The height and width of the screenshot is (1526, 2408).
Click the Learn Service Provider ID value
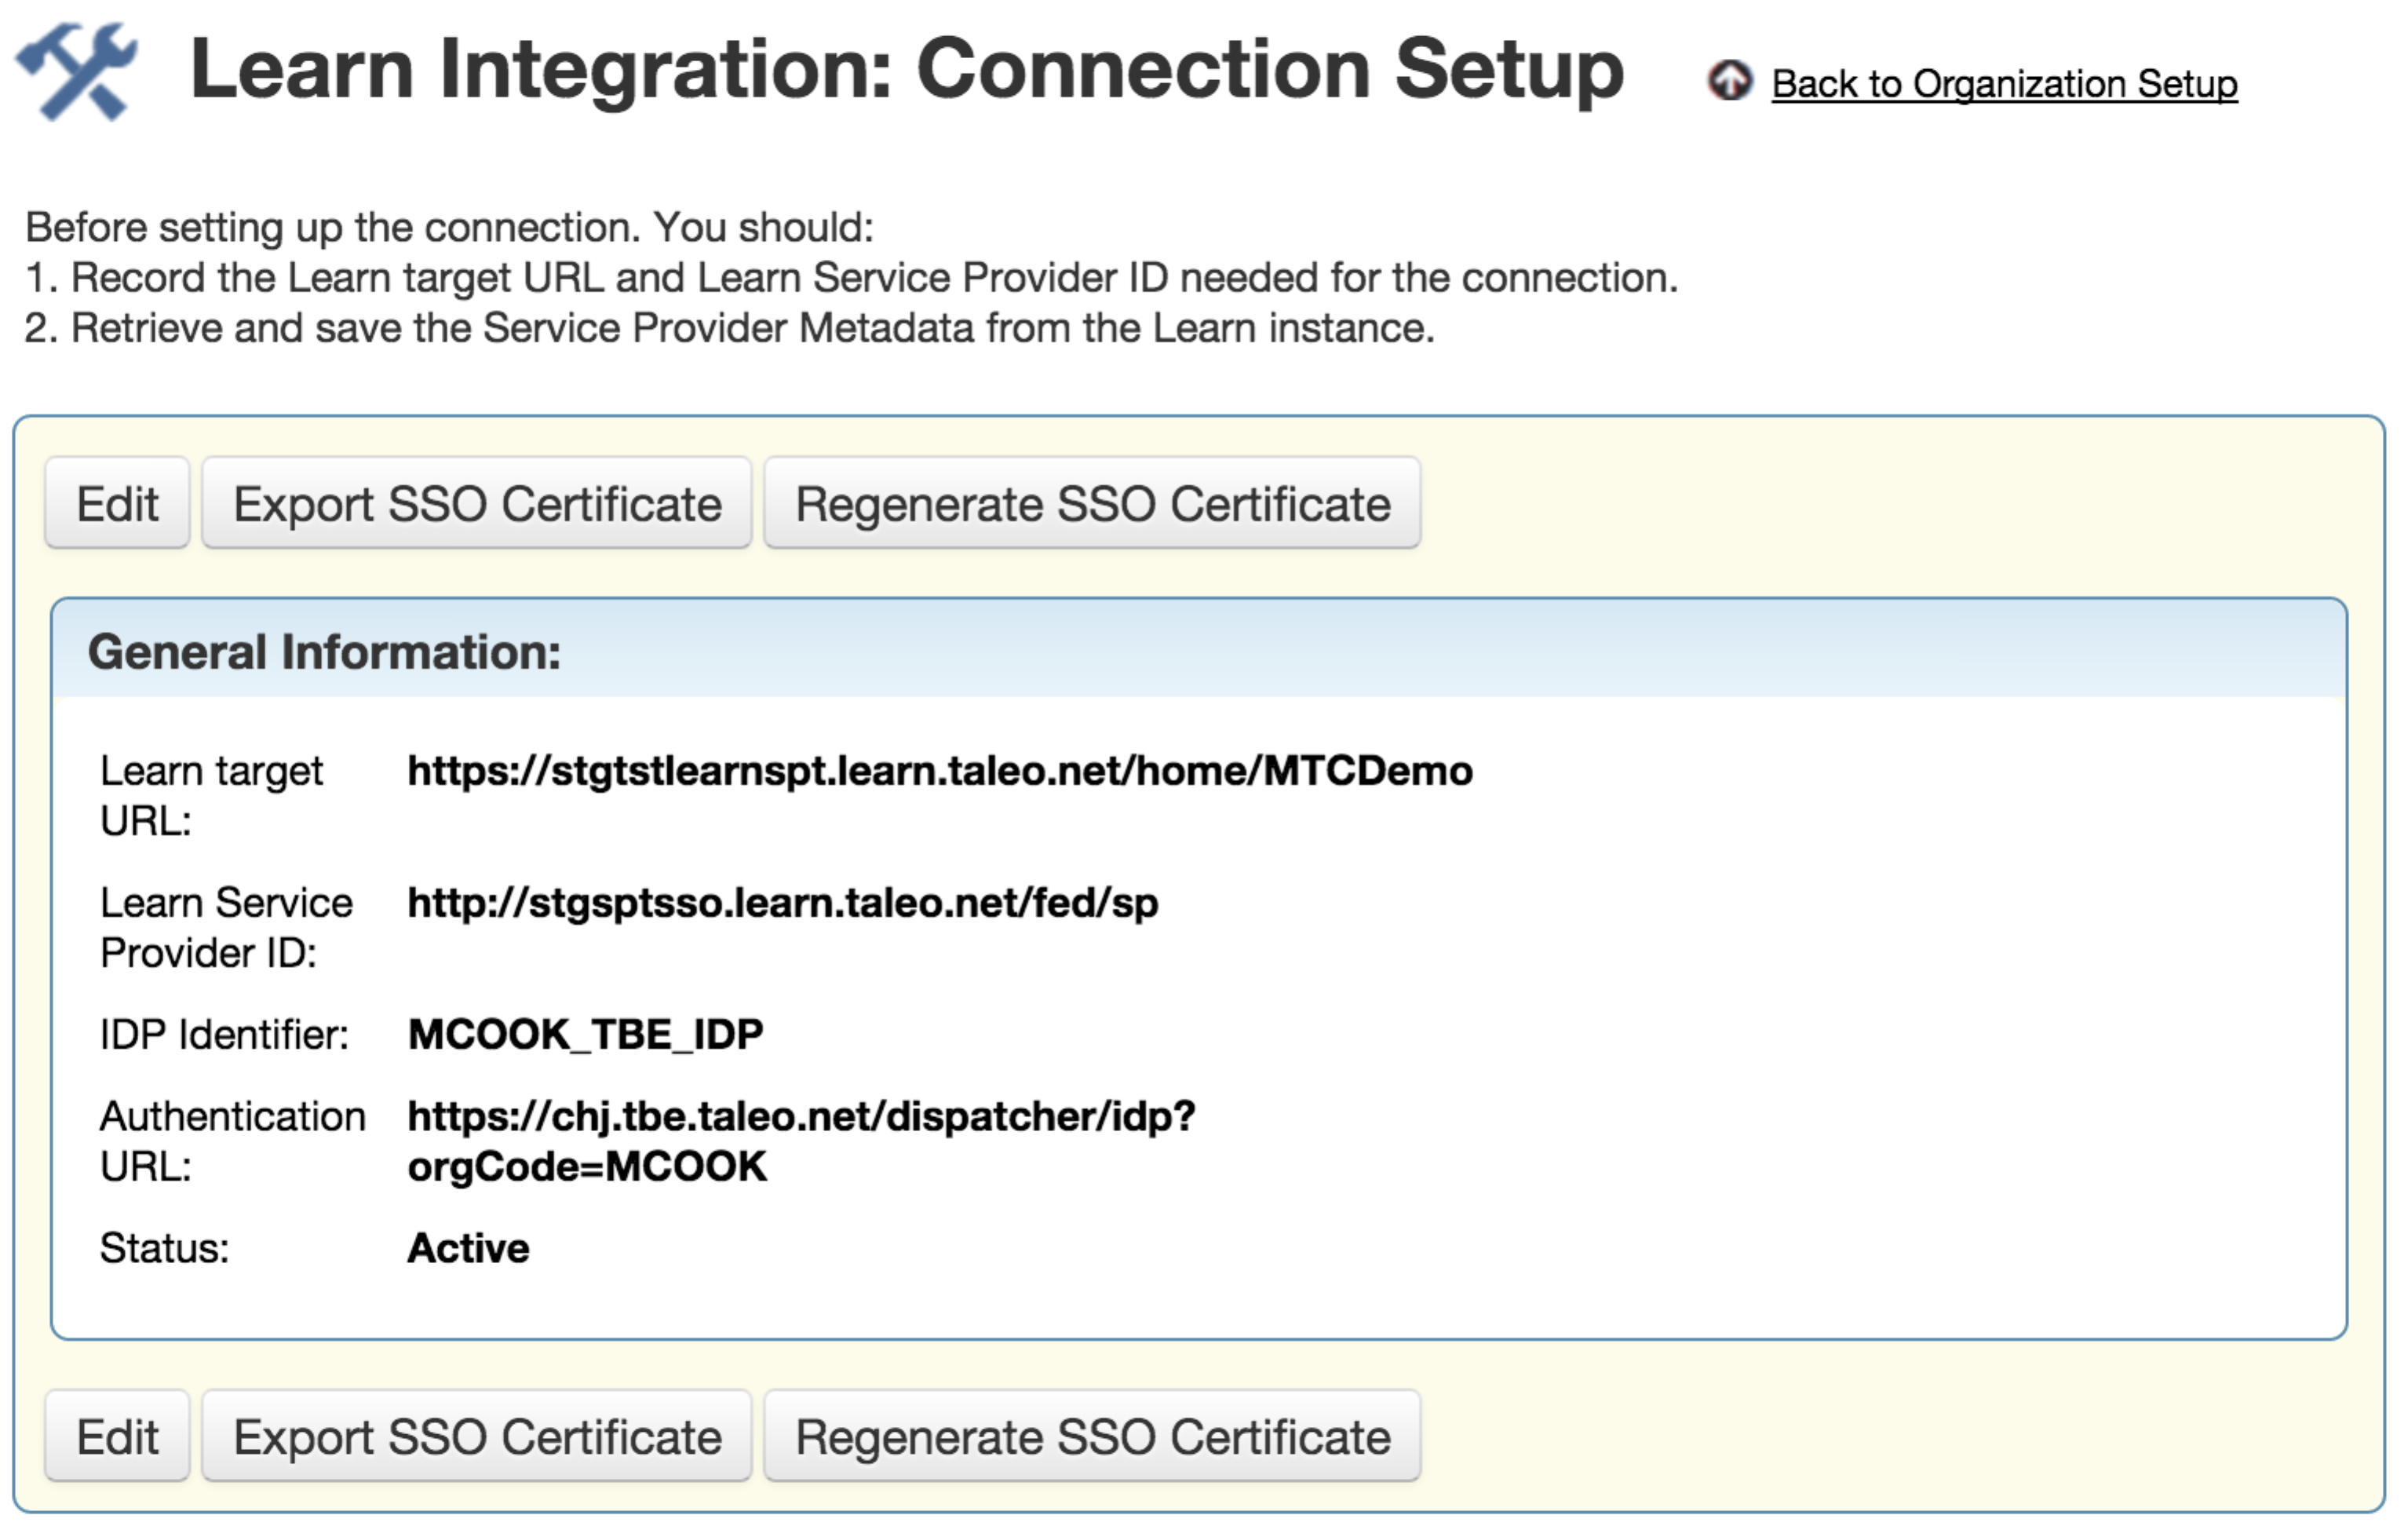(783, 903)
